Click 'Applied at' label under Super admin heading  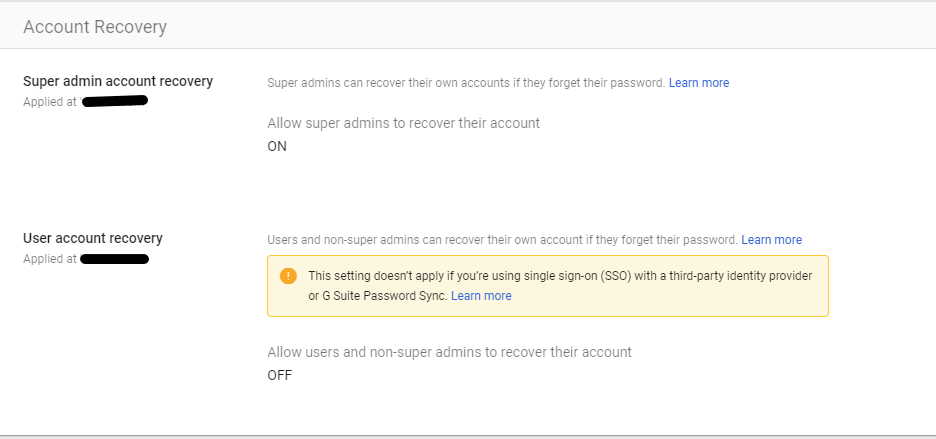[49, 102]
